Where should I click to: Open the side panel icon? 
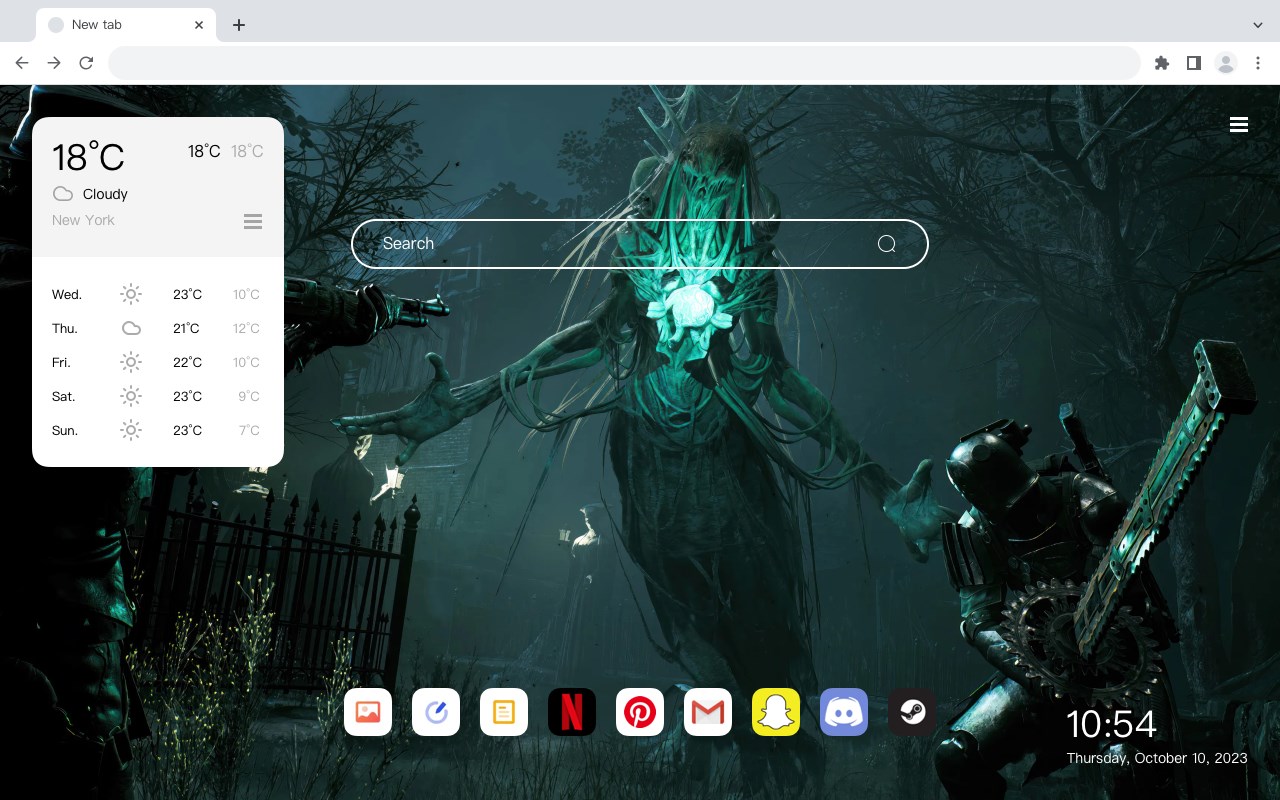1194,62
